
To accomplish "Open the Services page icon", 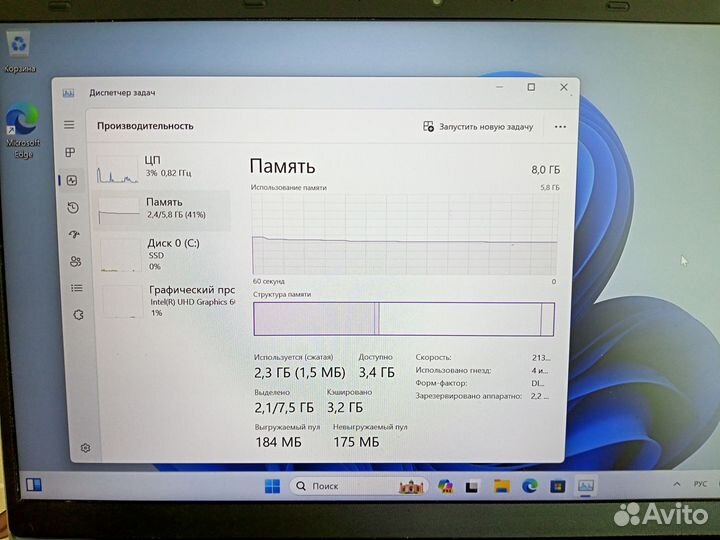I will [77, 314].
